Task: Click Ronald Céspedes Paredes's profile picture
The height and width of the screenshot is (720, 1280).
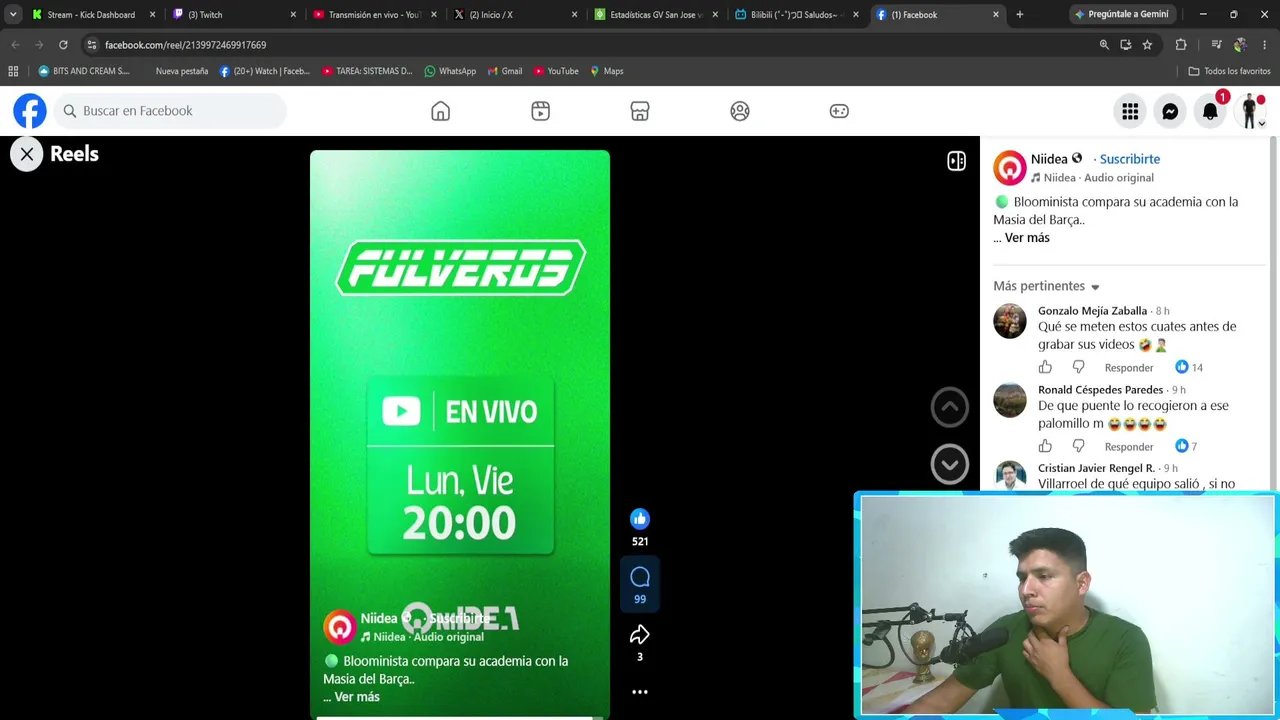Action: tap(1010, 400)
